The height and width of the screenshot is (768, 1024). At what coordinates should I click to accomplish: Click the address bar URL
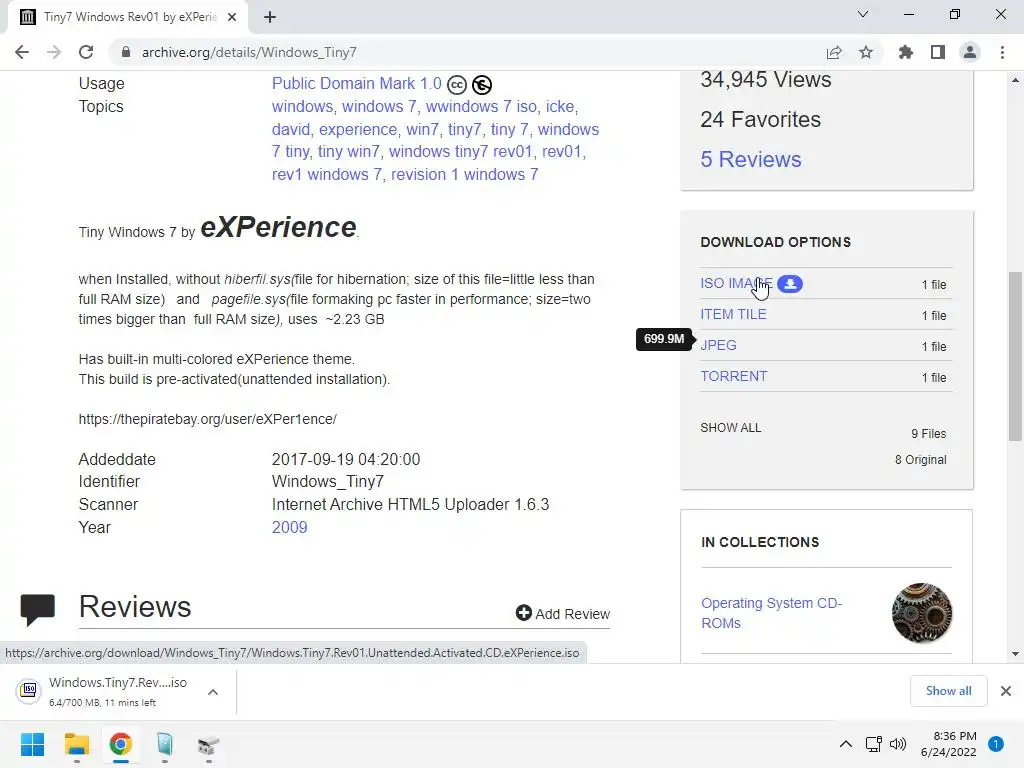[x=249, y=52]
